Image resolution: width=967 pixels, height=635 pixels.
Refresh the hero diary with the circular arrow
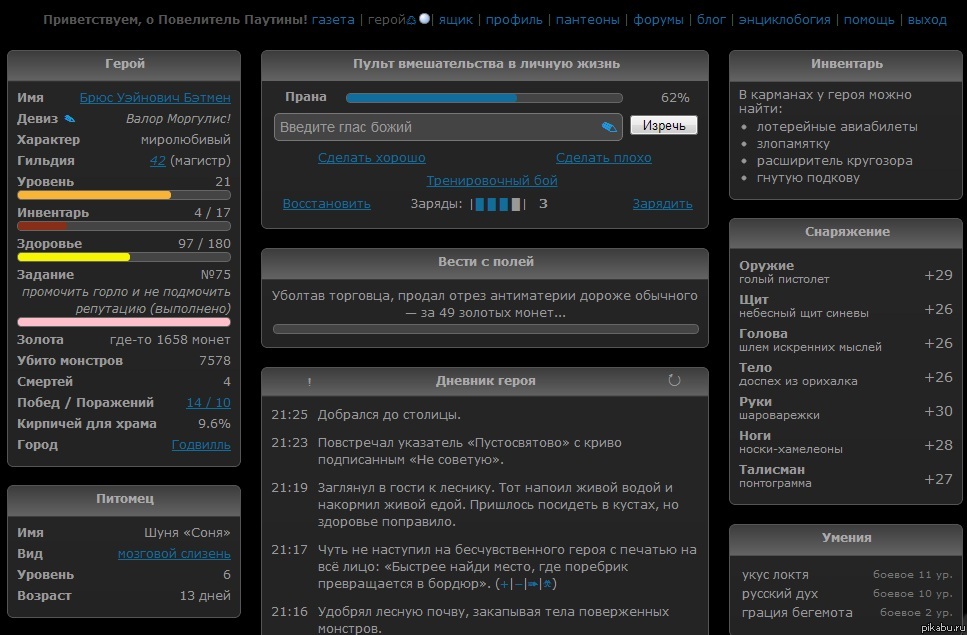pyautogui.click(x=674, y=380)
